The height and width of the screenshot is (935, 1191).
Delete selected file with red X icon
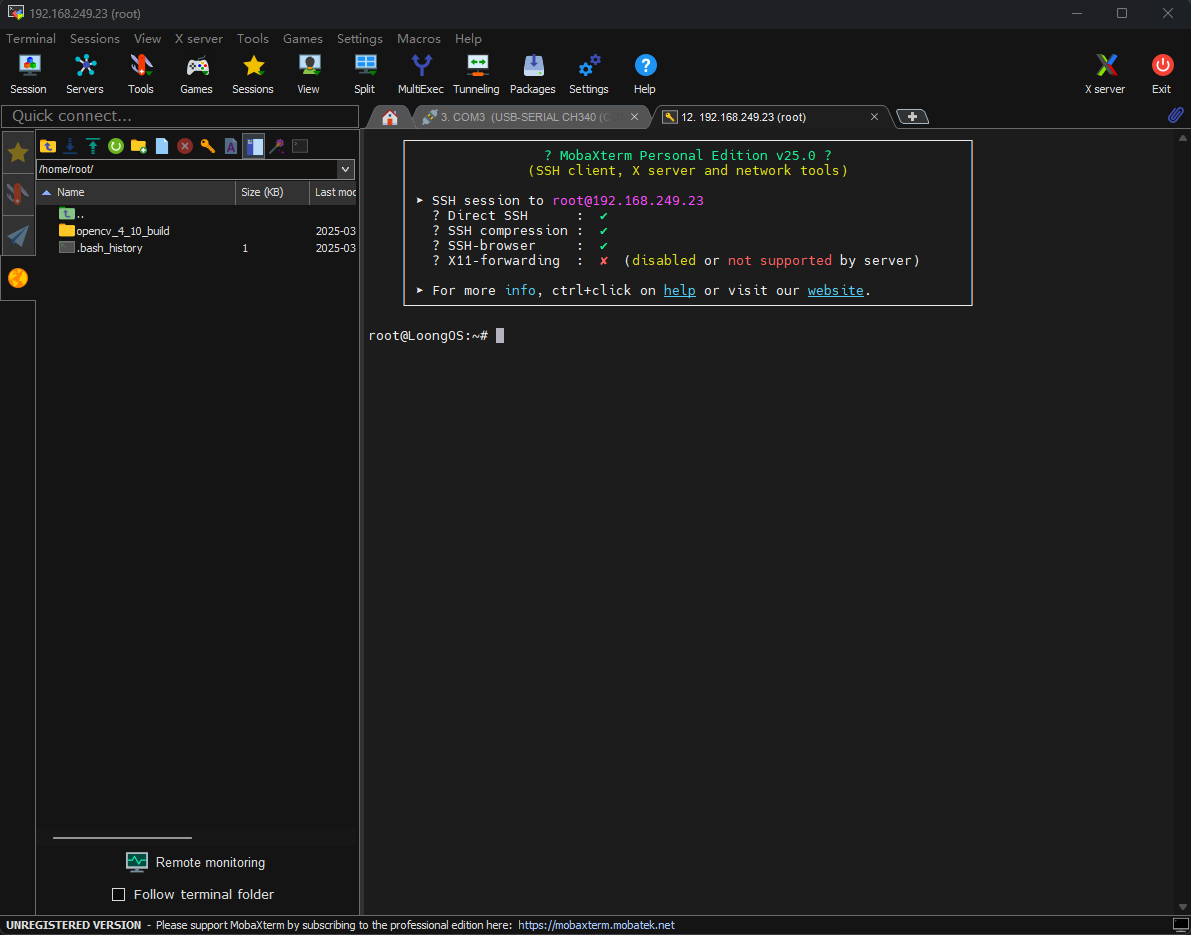(x=185, y=146)
